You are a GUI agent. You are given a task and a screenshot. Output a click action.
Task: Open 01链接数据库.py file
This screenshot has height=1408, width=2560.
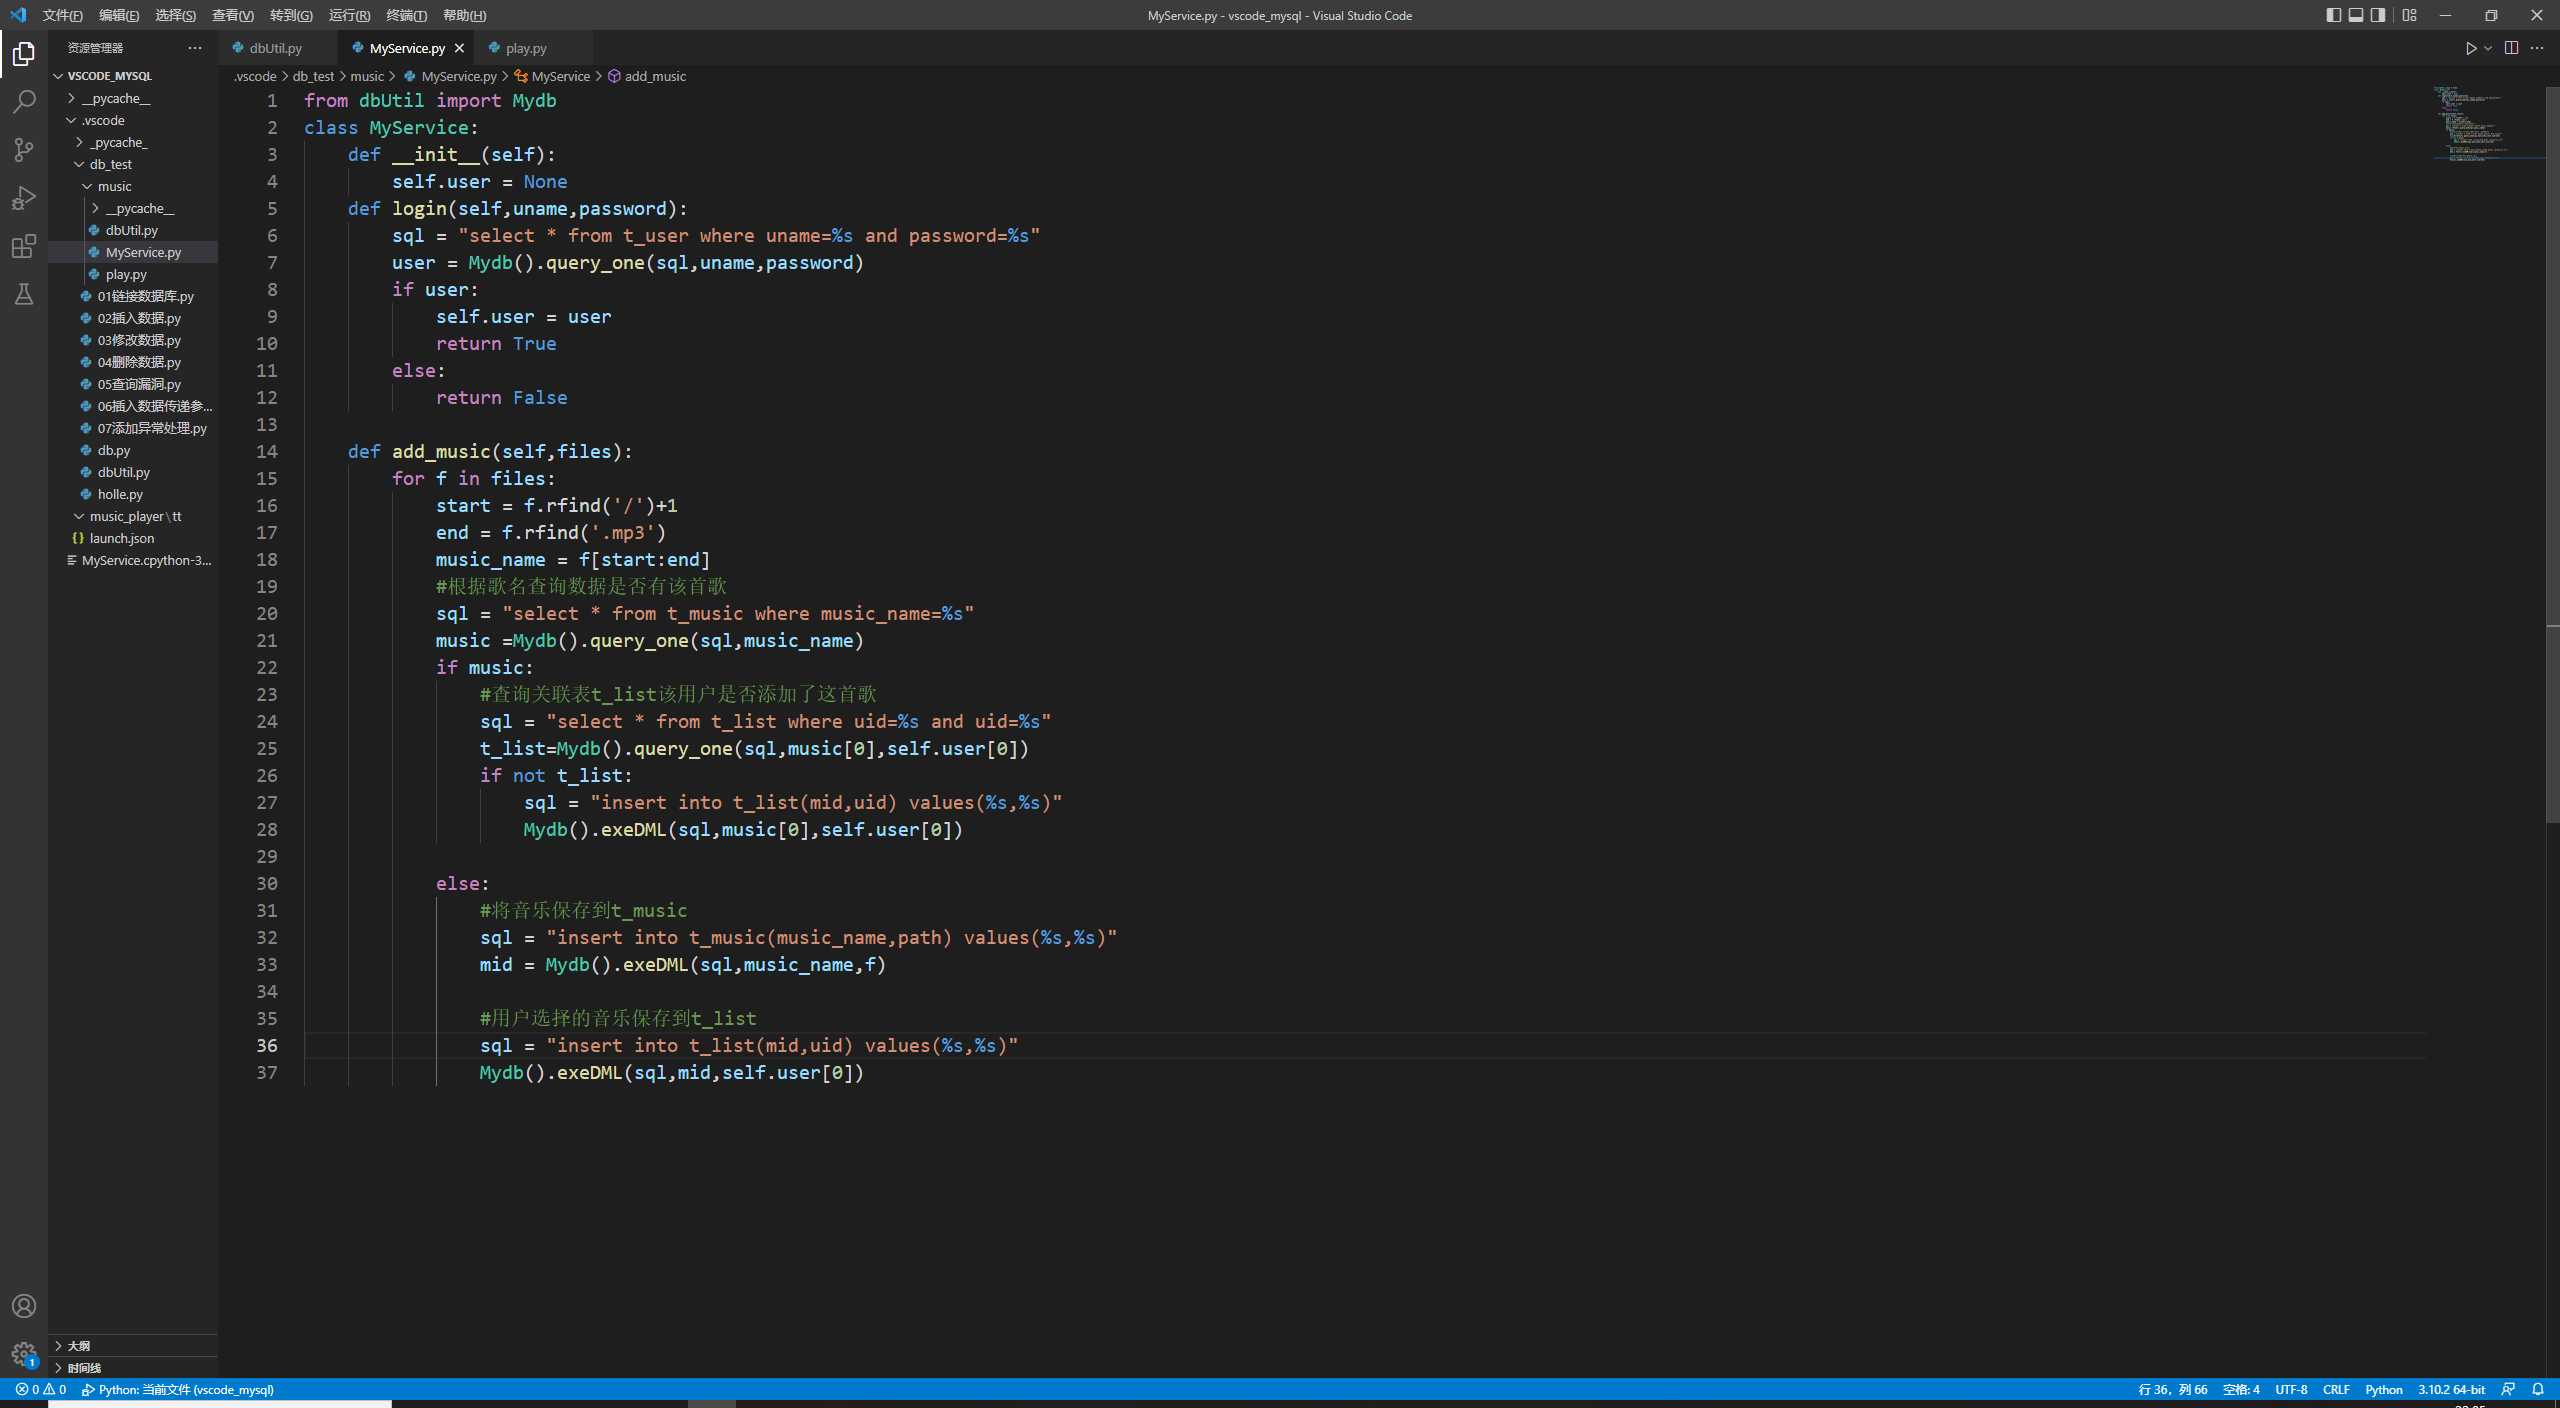(133, 296)
